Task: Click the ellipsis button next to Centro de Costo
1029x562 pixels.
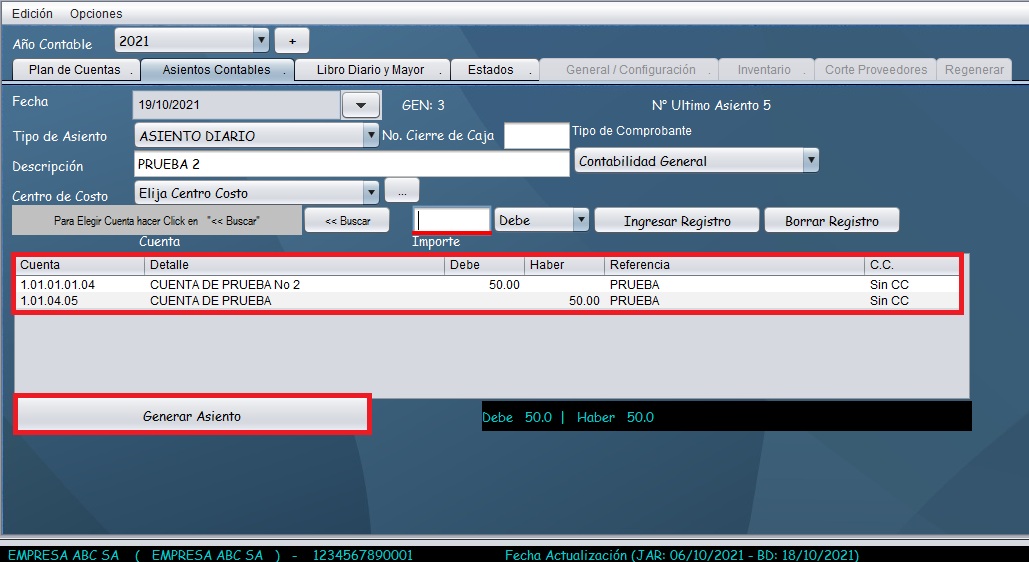Action: tap(401, 190)
